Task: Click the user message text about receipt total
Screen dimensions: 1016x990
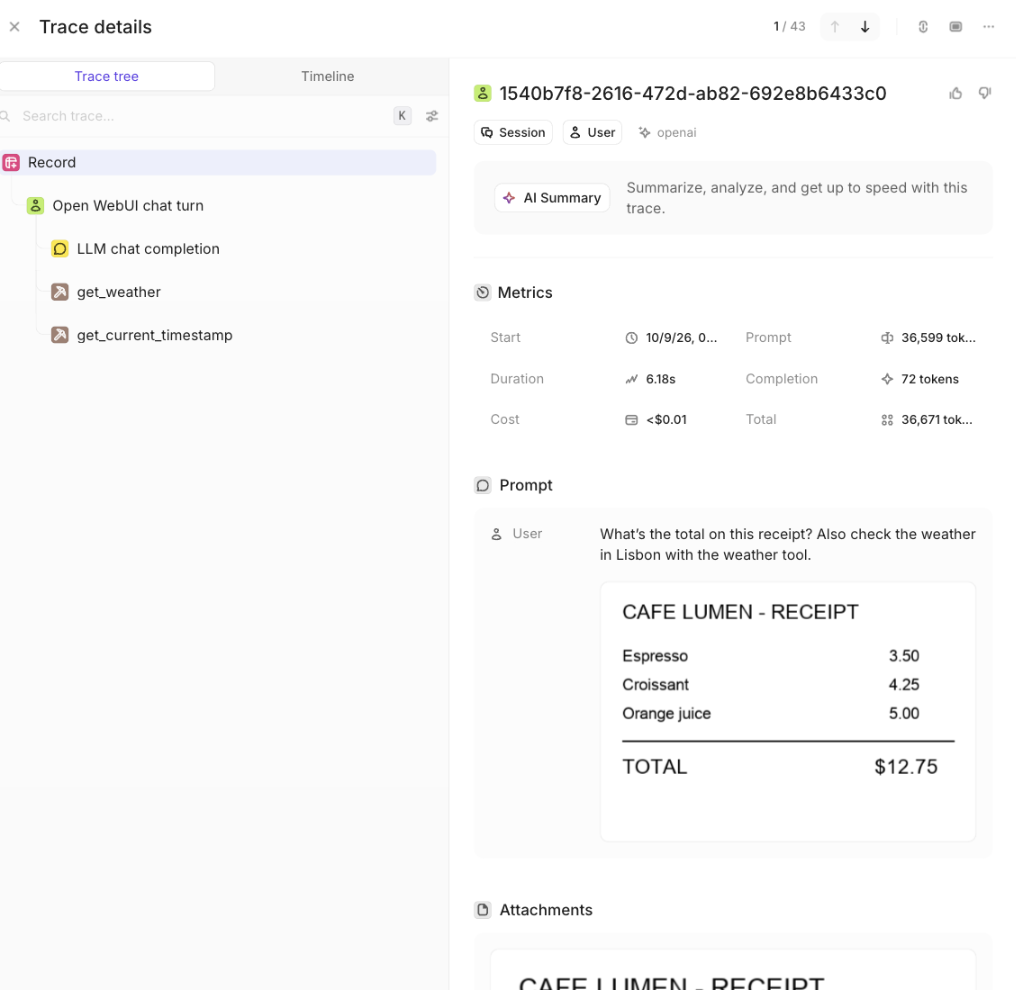Action: coord(787,544)
